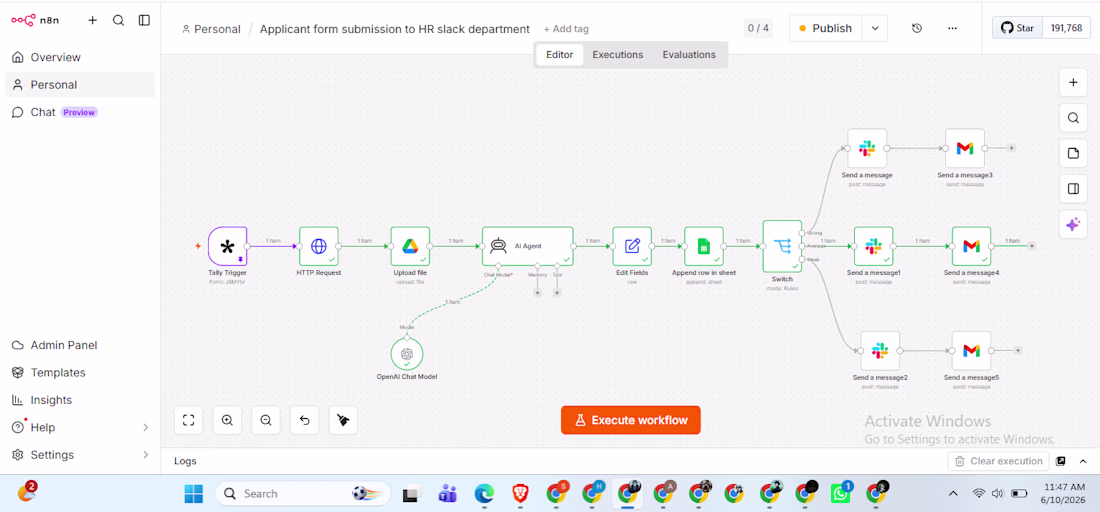The width and height of the screenshot is (1100, 512).
Task: Undo with the reset arrow button
Action: click(x=304, y=420)
